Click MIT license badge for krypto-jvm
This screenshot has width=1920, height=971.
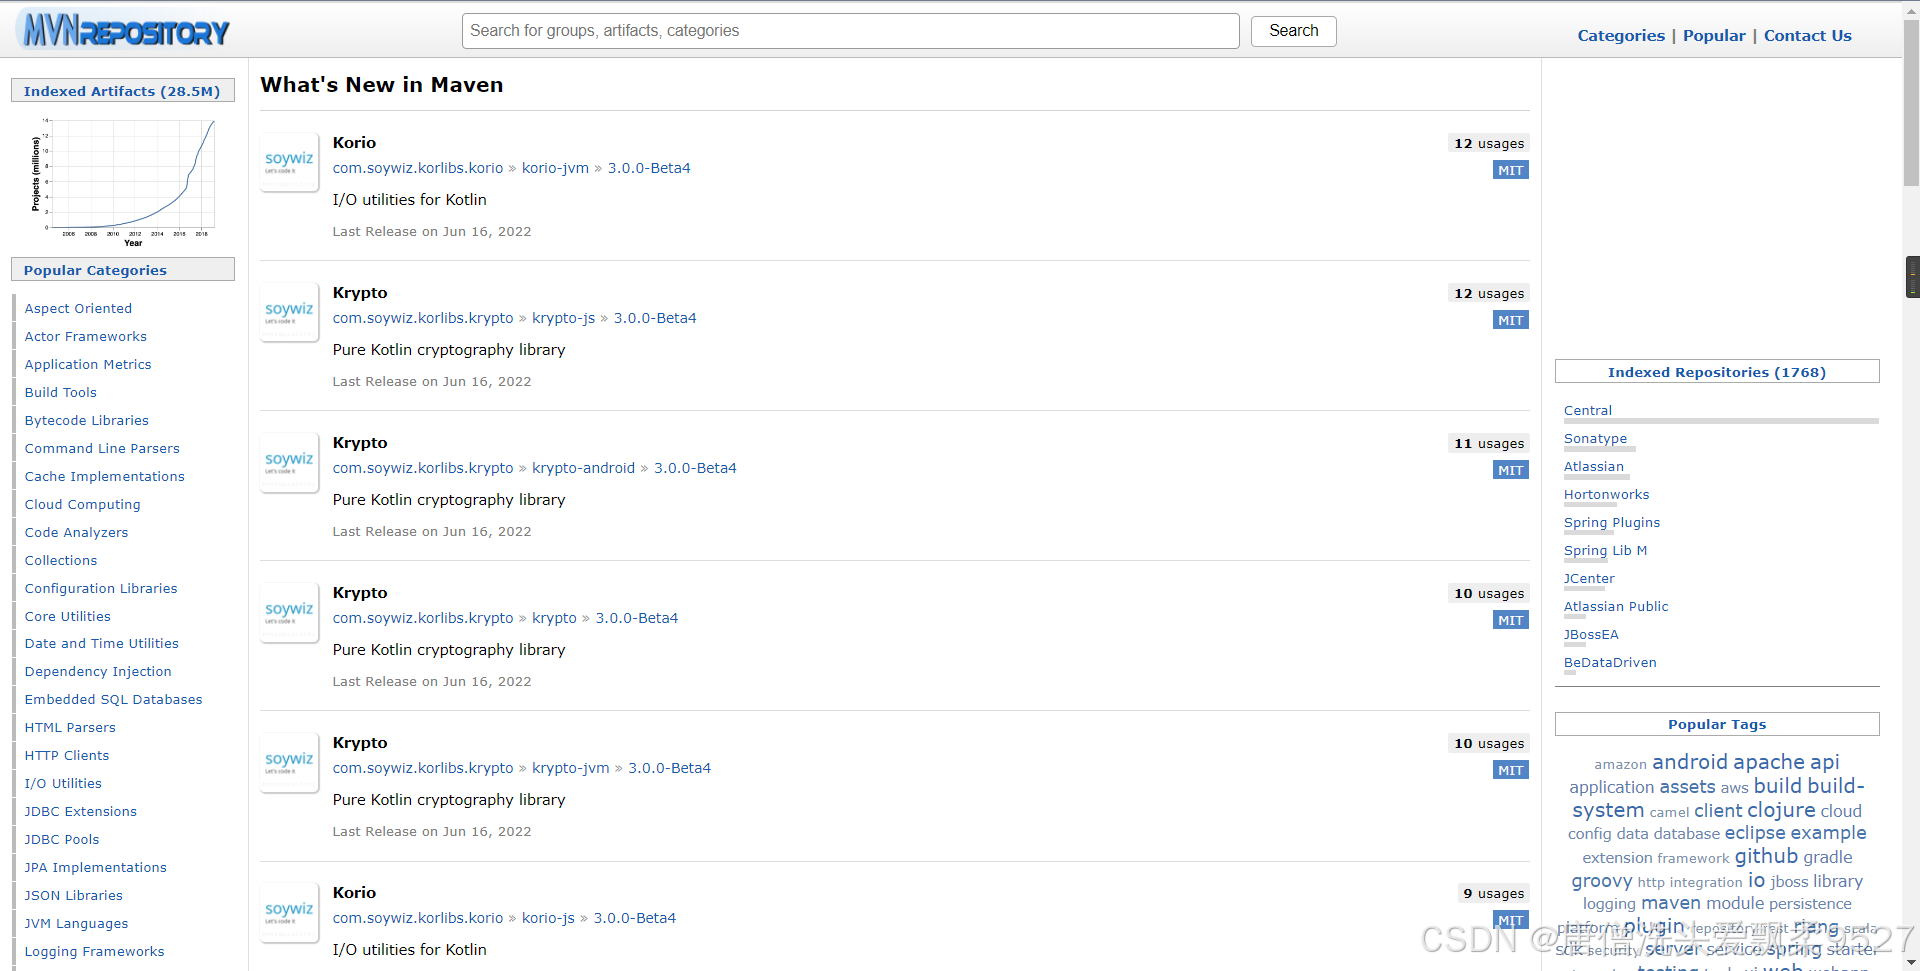click(1510, 770)
